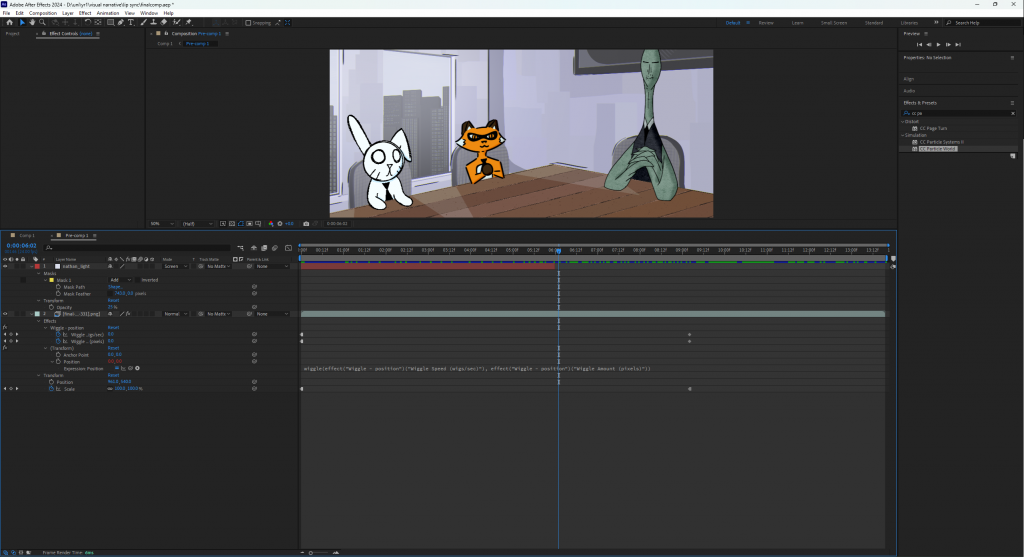The height and width of the screenshot is (557, 1024).
Task: Select the Eraser tool
Action: click(x=164, y=22)
